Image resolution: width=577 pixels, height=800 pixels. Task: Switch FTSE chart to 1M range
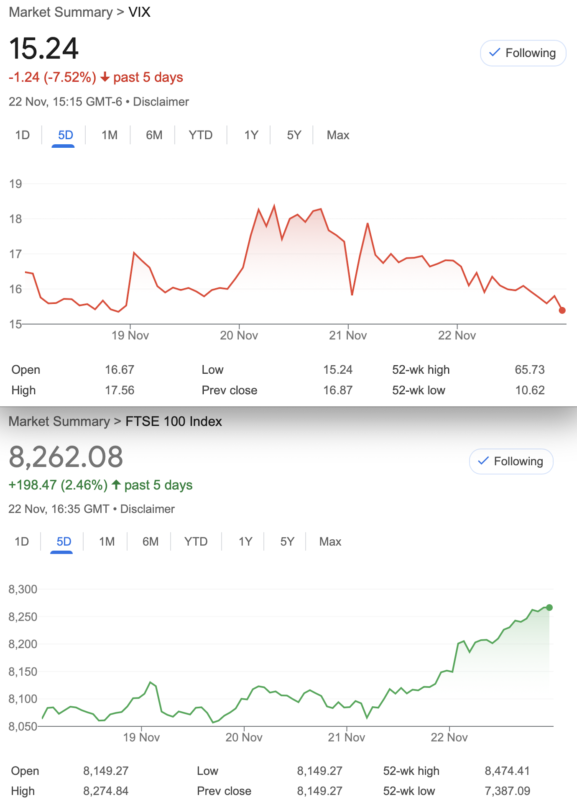(x=107, y=541)
